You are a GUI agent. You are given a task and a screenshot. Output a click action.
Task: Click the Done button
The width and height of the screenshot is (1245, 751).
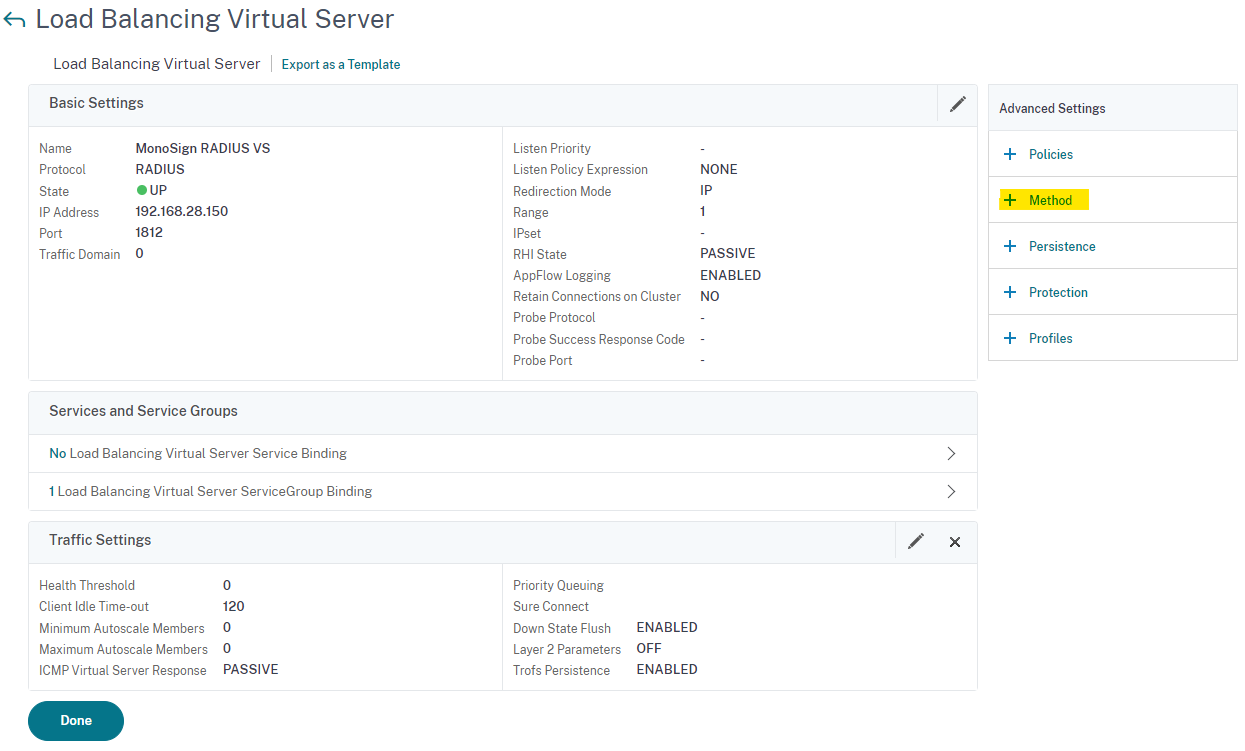76,720
